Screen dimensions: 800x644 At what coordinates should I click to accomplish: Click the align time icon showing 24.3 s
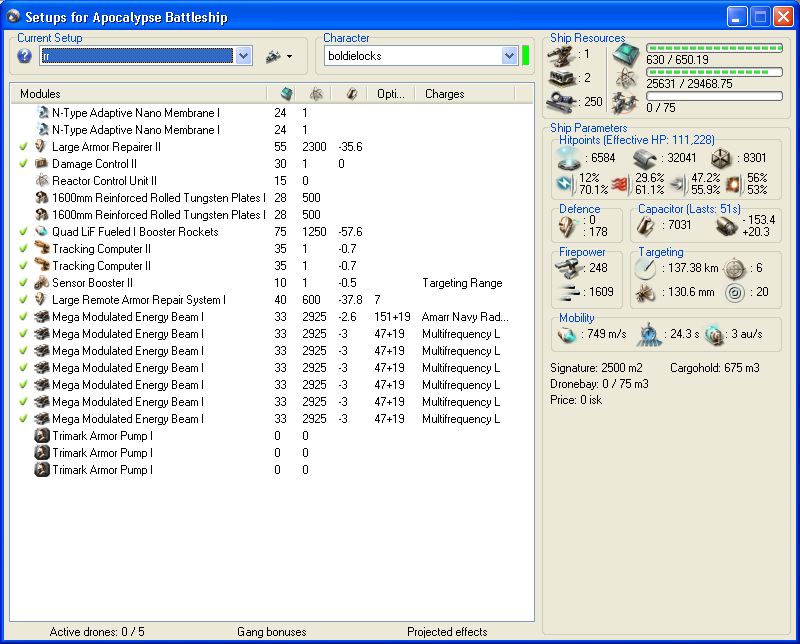(x=648, y=335)
